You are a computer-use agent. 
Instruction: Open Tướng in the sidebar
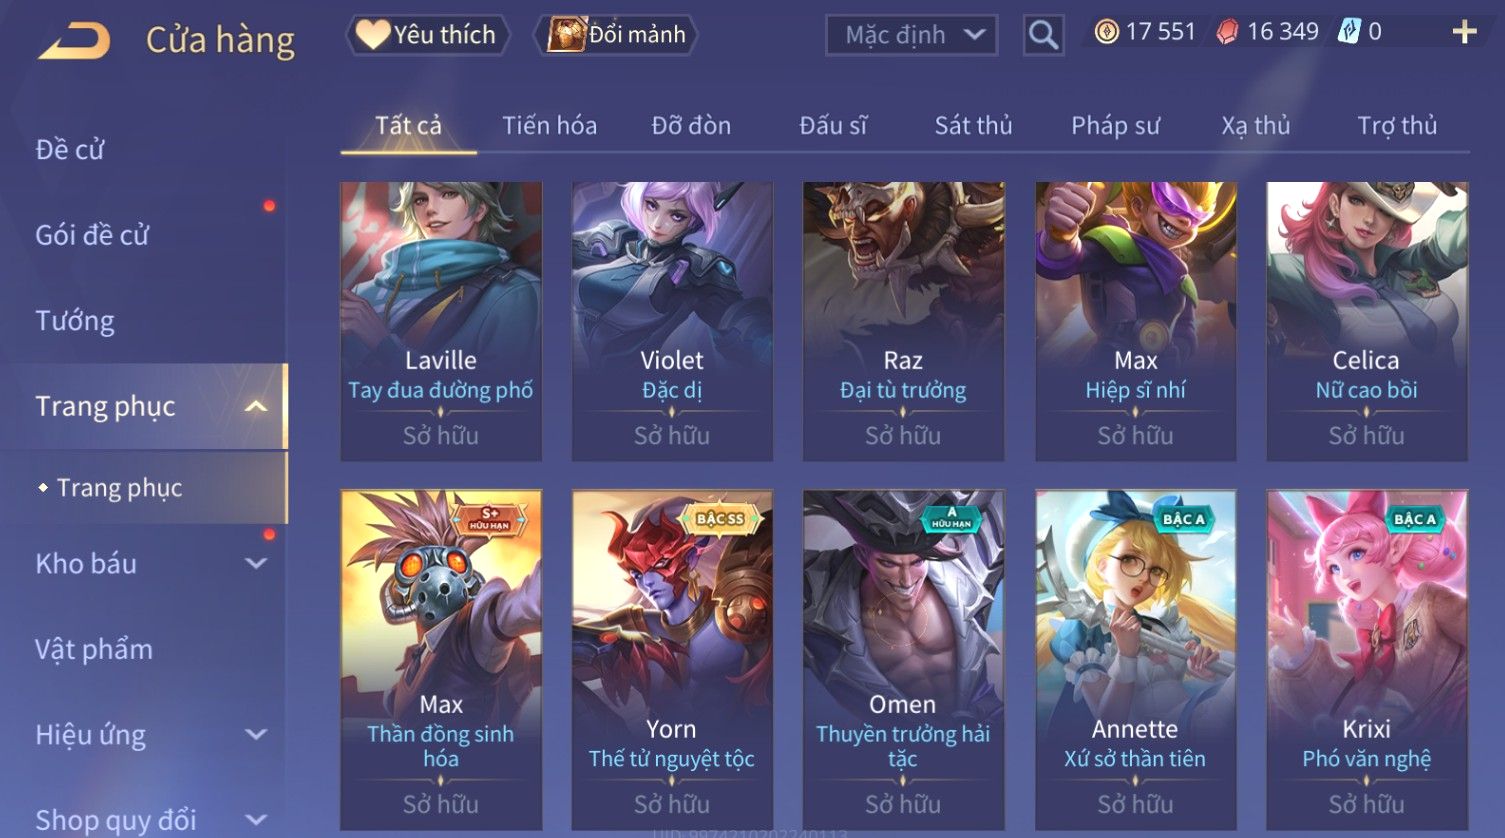click(75, 321)
